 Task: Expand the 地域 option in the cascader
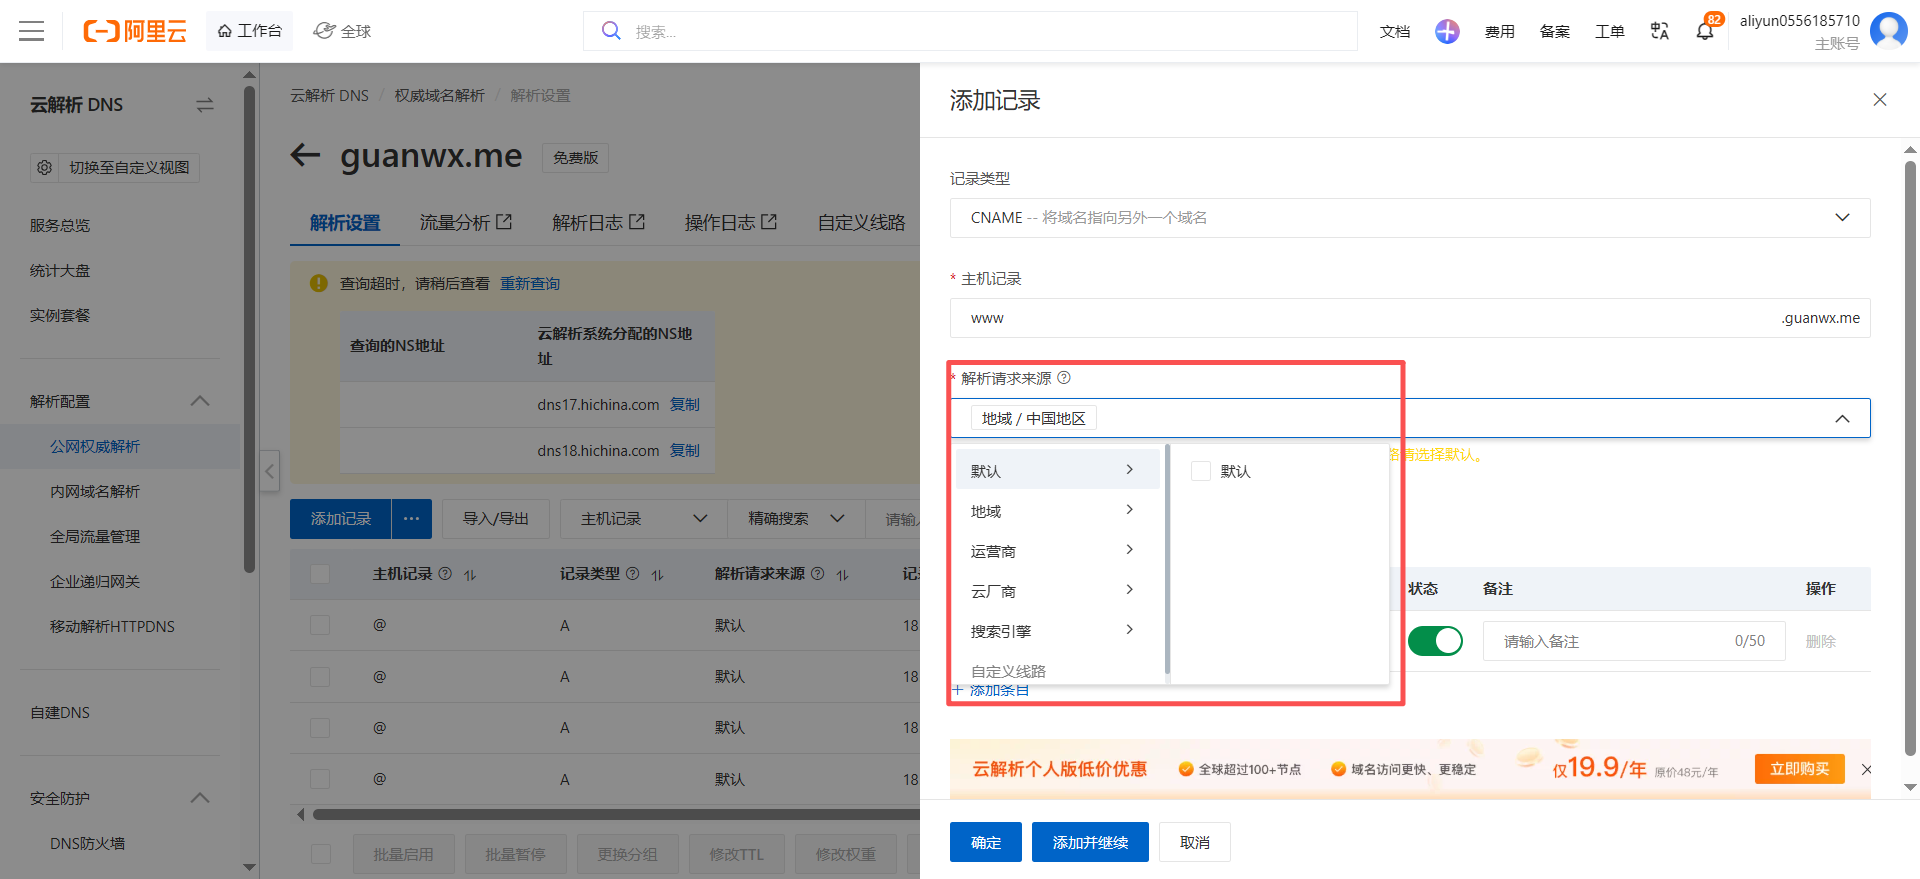pos(1057,511)
